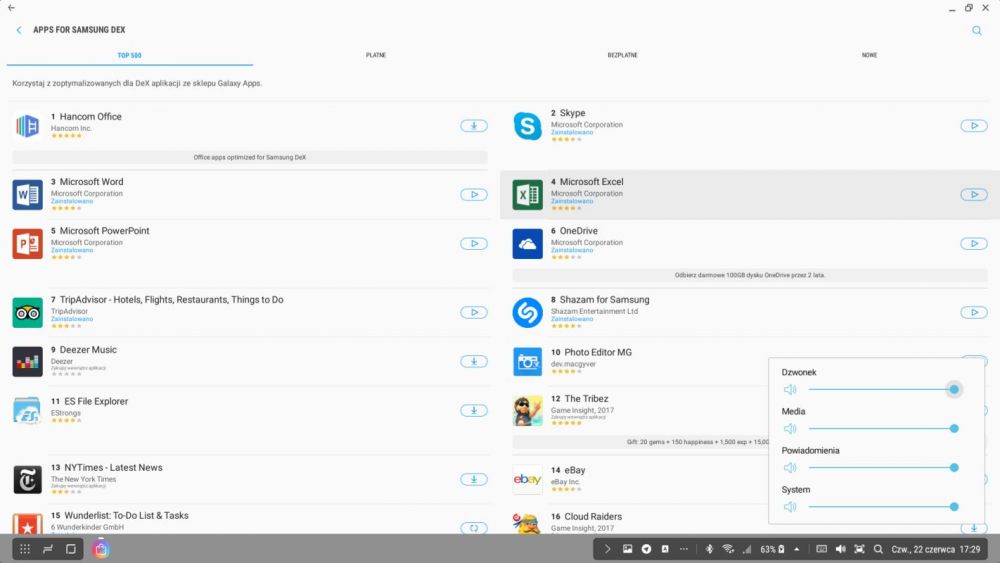Mute Media with its speaker icon
Viewport: 1000px width, 563px height.
tap(790, 428)
